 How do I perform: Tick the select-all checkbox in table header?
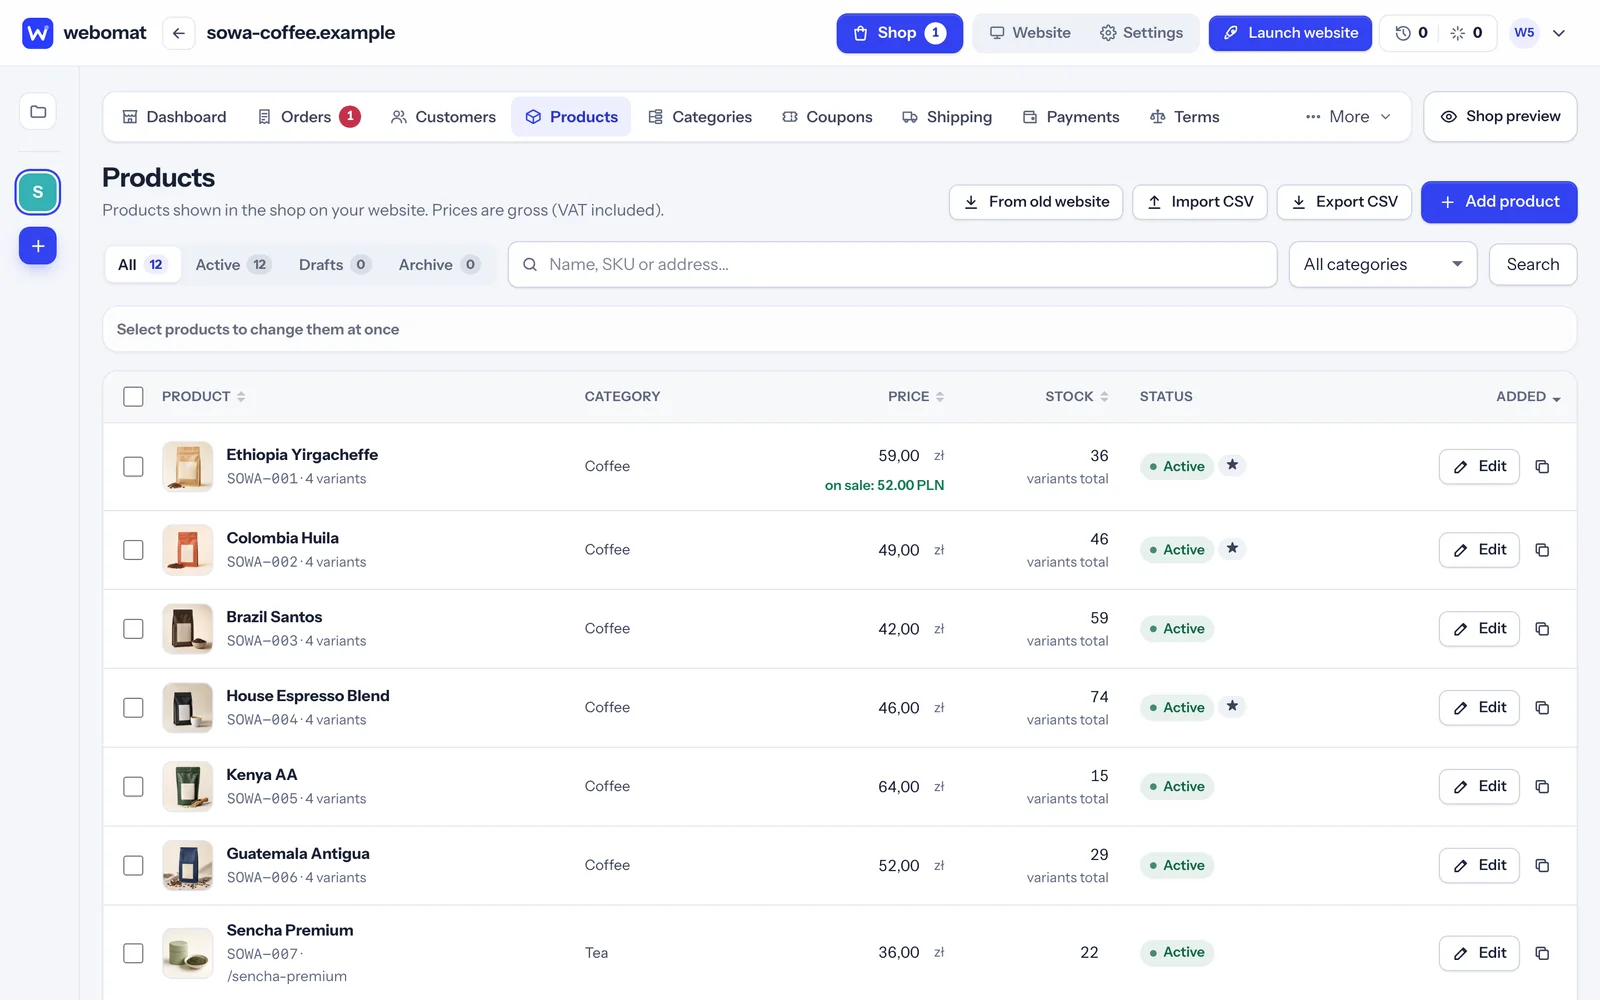pos(133,397)
